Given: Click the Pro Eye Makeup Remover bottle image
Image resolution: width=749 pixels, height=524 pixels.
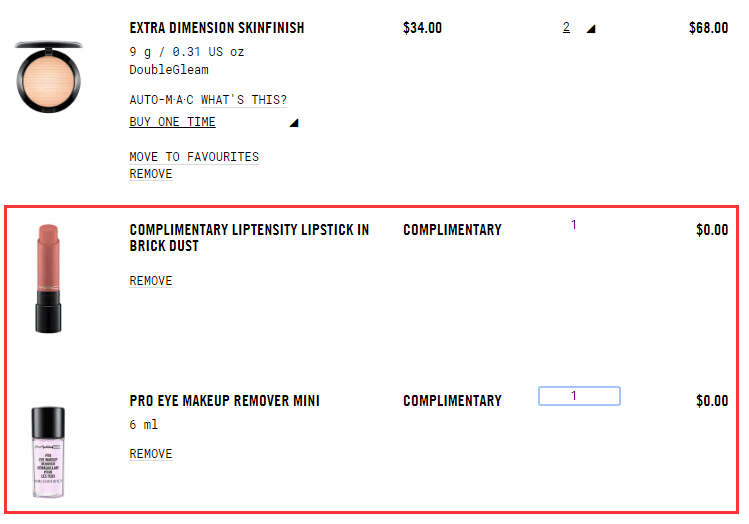Looking at the screenshot, I should [x=47, y=452].
